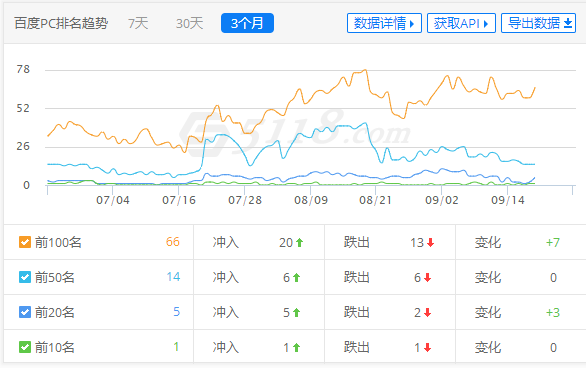Image resolution: width=586 pixels, height=368 pixels.
Task: Click the 26 y-axis label
Action: [x=23, y=146]
